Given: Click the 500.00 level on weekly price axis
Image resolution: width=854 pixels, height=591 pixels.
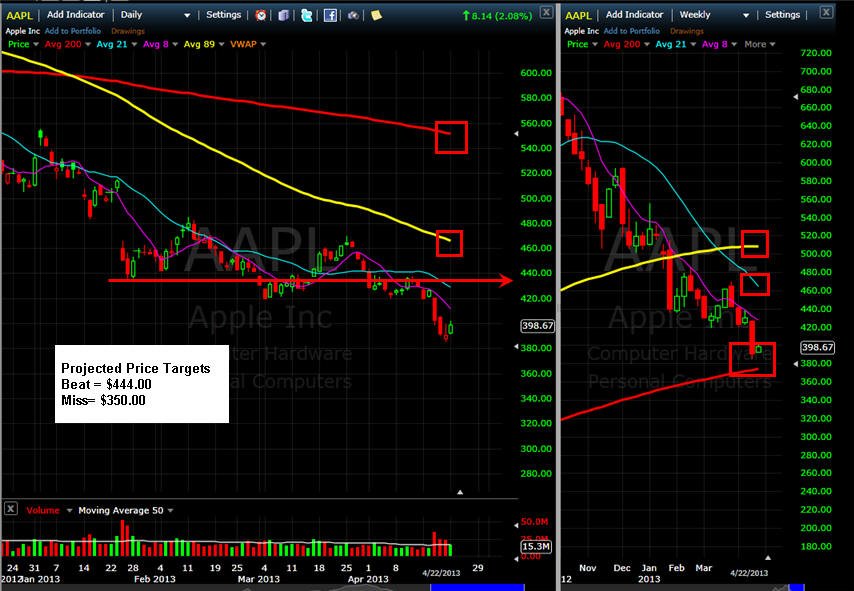Looking at the screenshot, I should point(816,254).
